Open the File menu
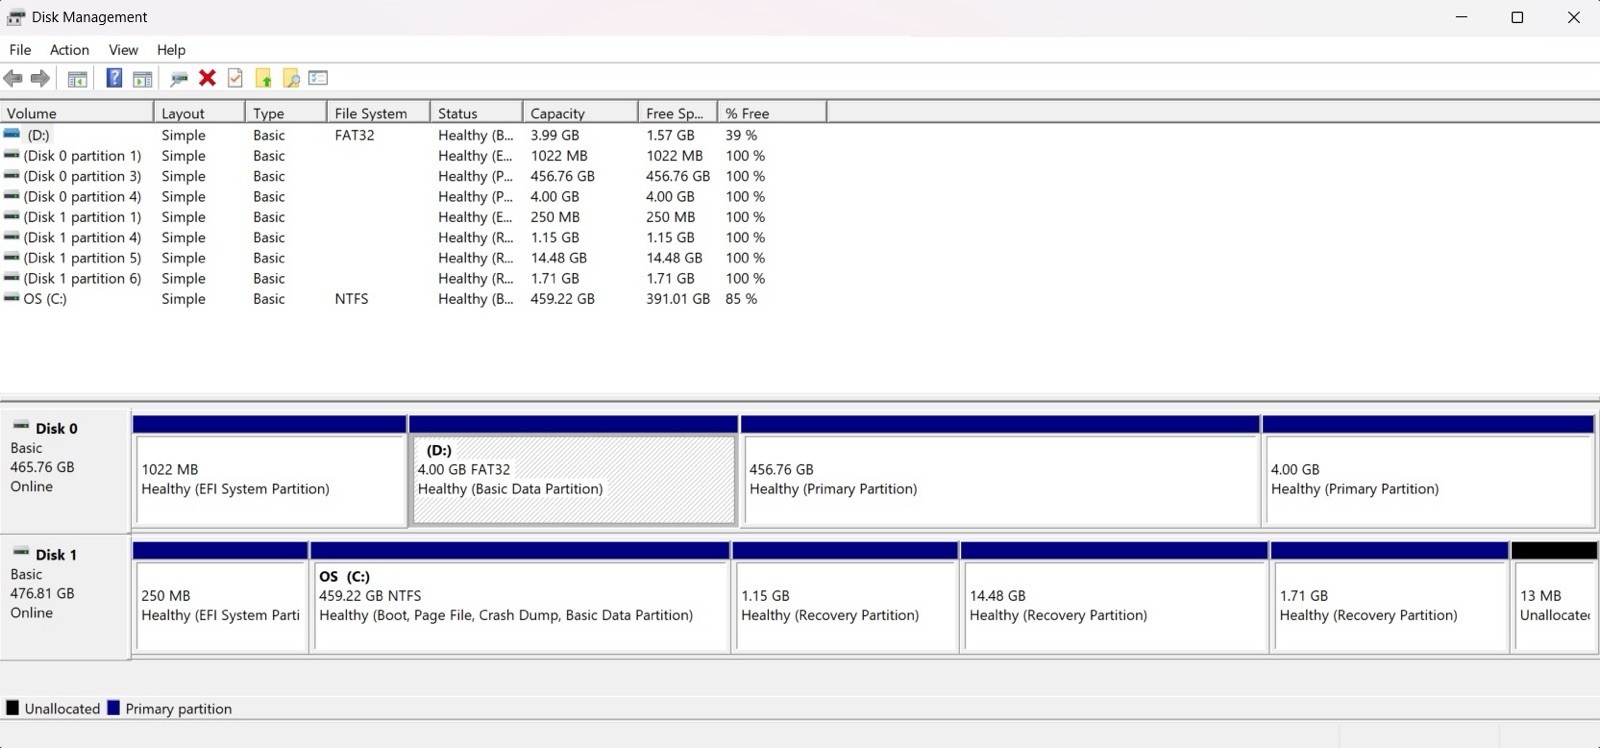 (20, 50)
